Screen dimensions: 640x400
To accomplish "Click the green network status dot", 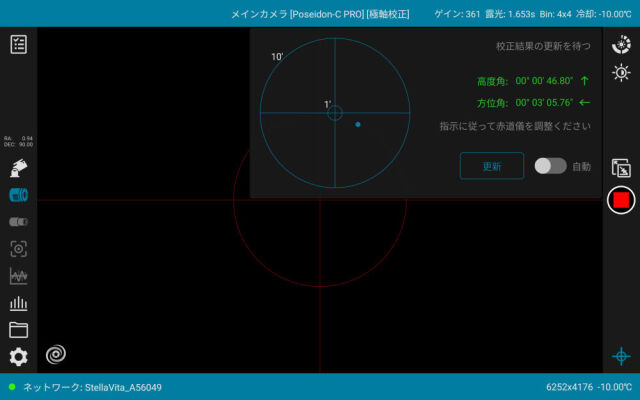I will (12, 387).
